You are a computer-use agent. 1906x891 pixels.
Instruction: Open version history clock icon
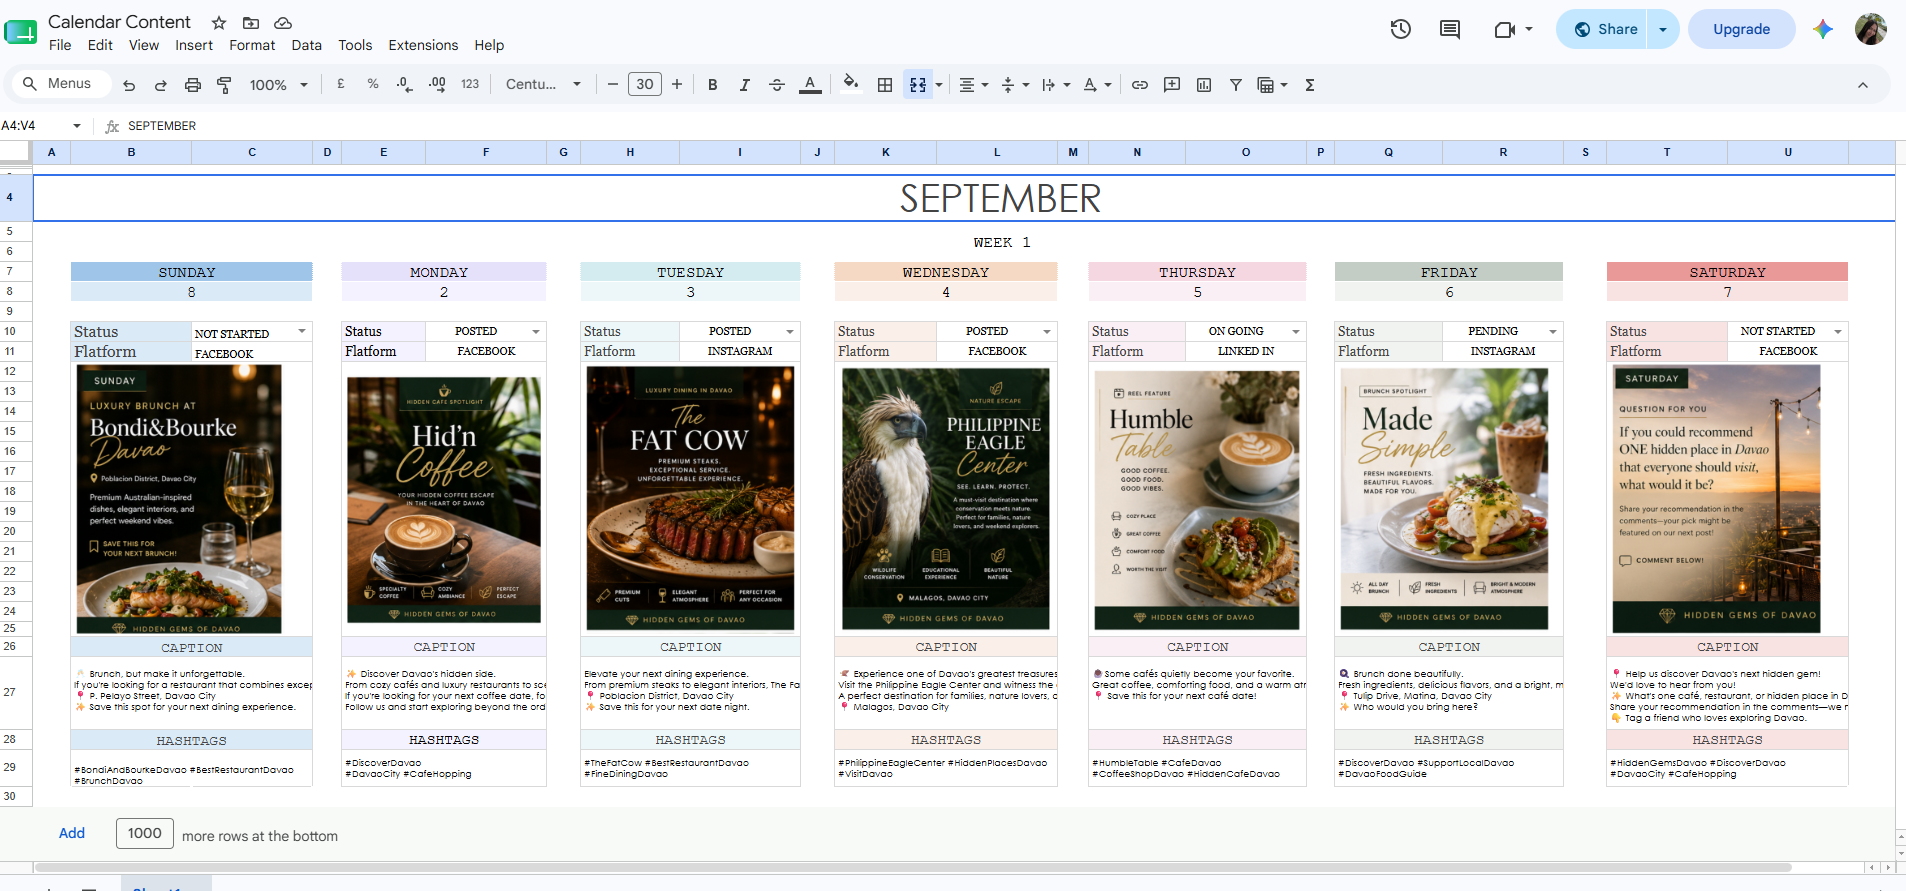[1400, 29]
